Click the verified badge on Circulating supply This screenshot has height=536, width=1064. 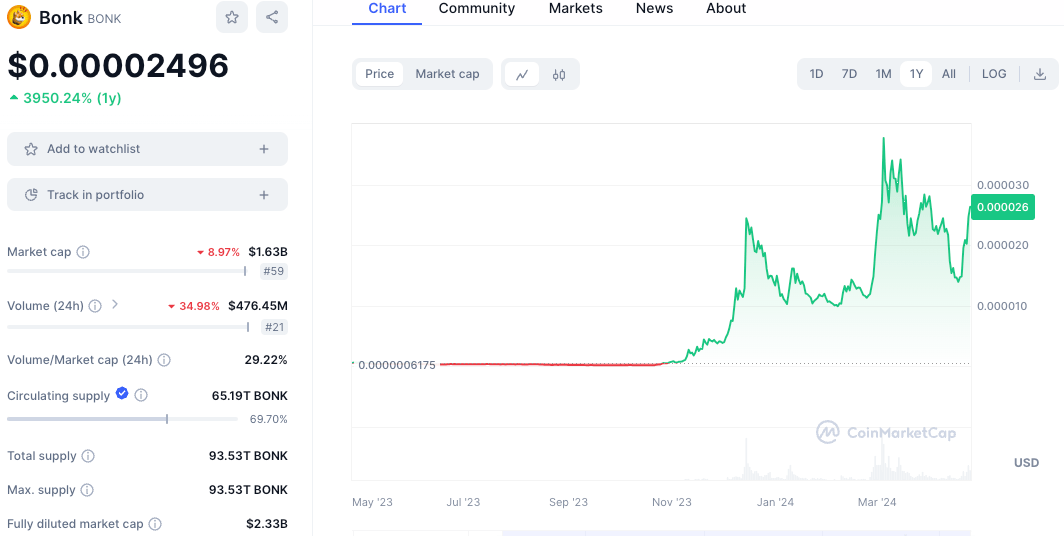coord(122,393)
